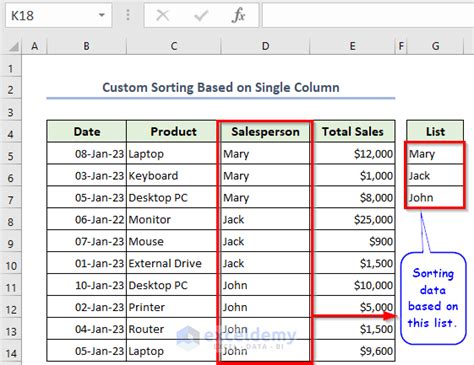Click the date cell '06-Jan-22'
This screenshot has width=474, height=365.
pyautogui.click(x=87, y=219)
